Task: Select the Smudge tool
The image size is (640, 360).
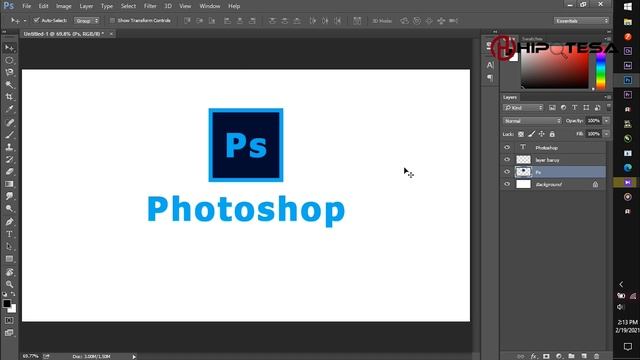Action: 9,196
